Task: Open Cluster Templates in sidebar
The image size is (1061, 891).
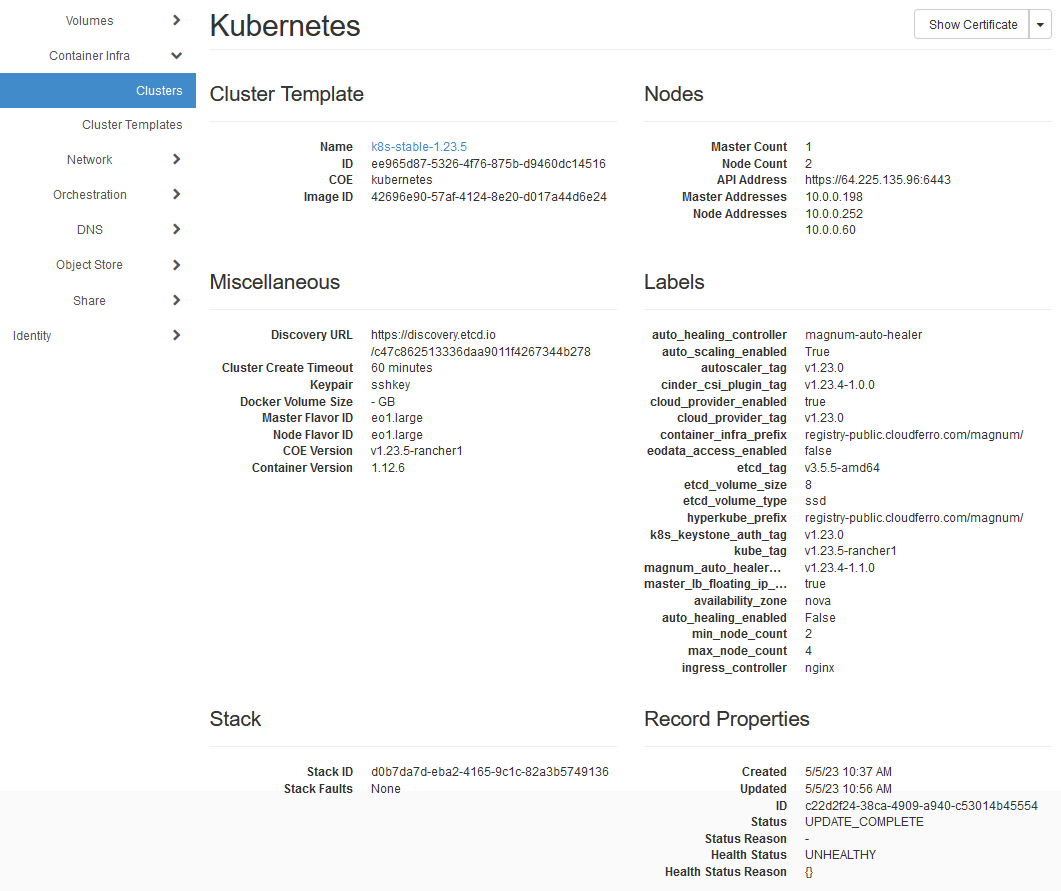Action: click(x=132, y=125)
